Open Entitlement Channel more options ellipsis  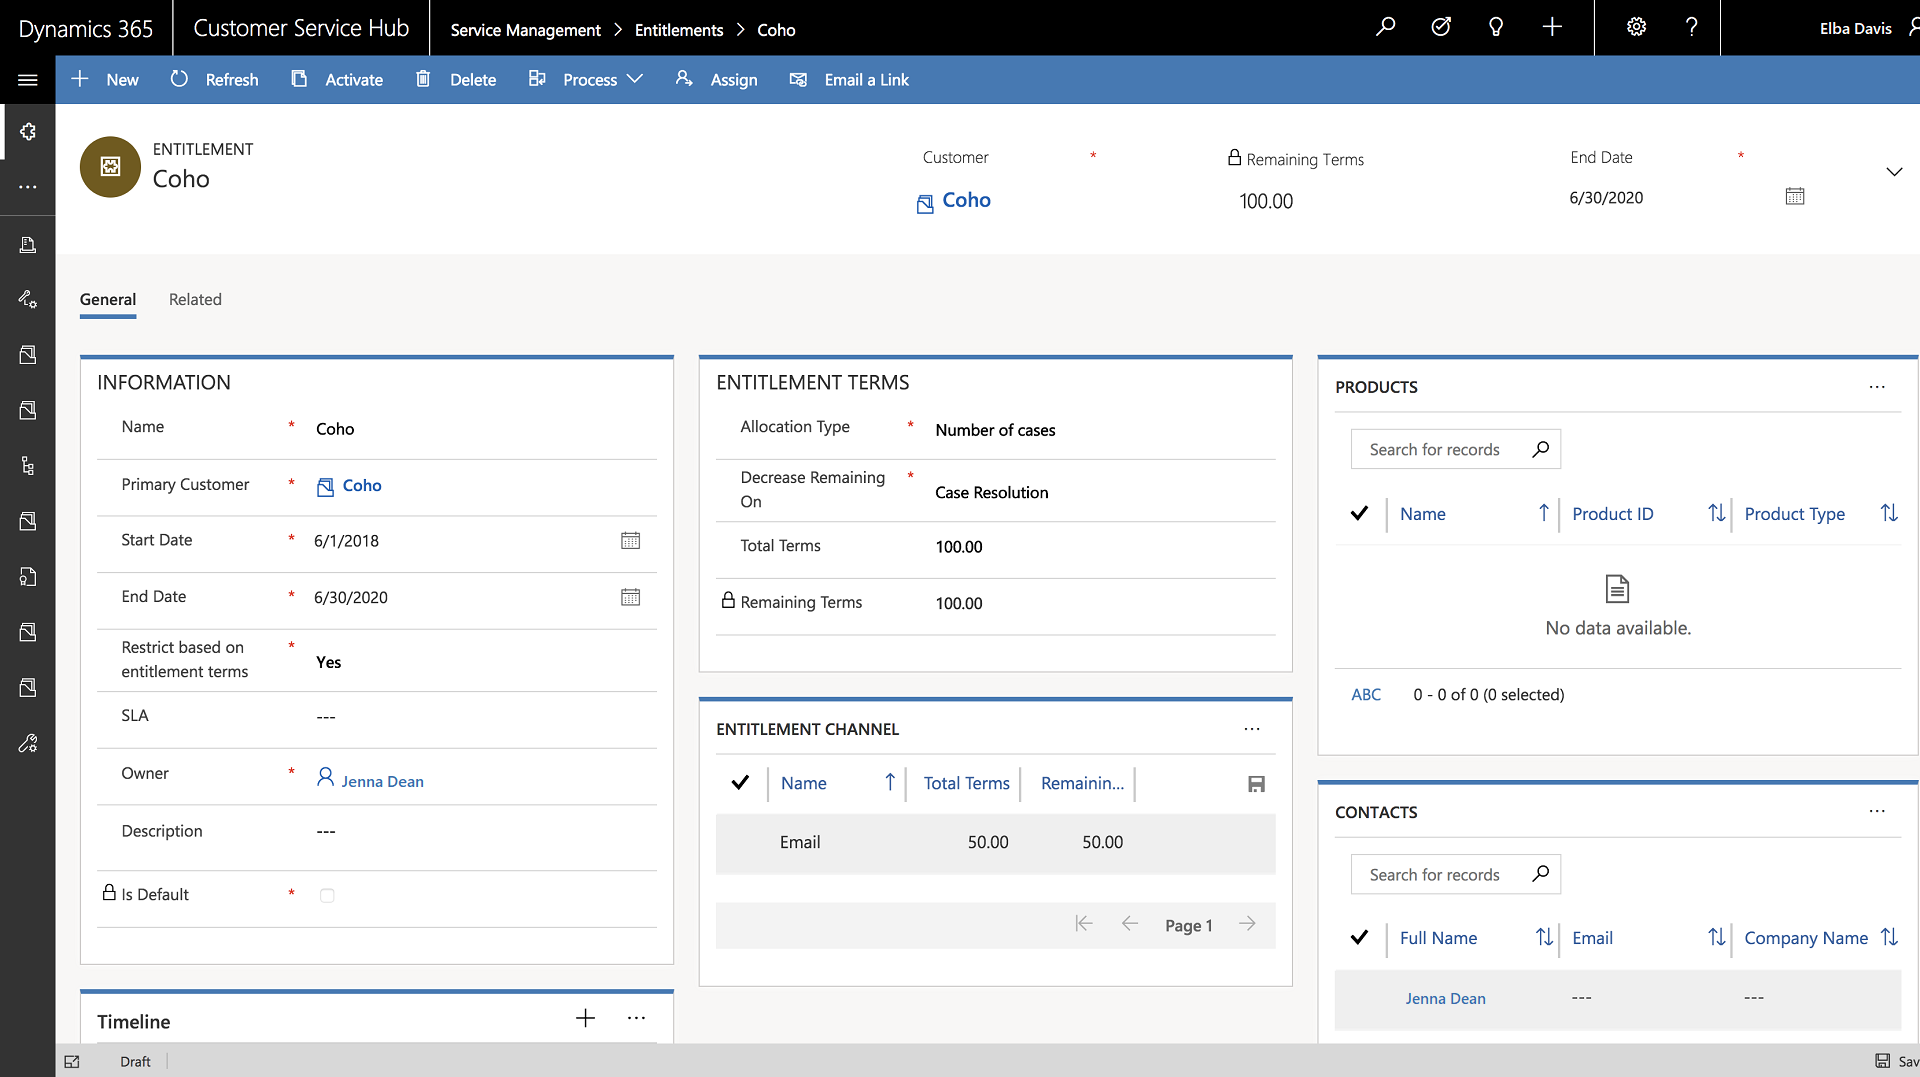pyautogui.click(x=1252, y=729)
